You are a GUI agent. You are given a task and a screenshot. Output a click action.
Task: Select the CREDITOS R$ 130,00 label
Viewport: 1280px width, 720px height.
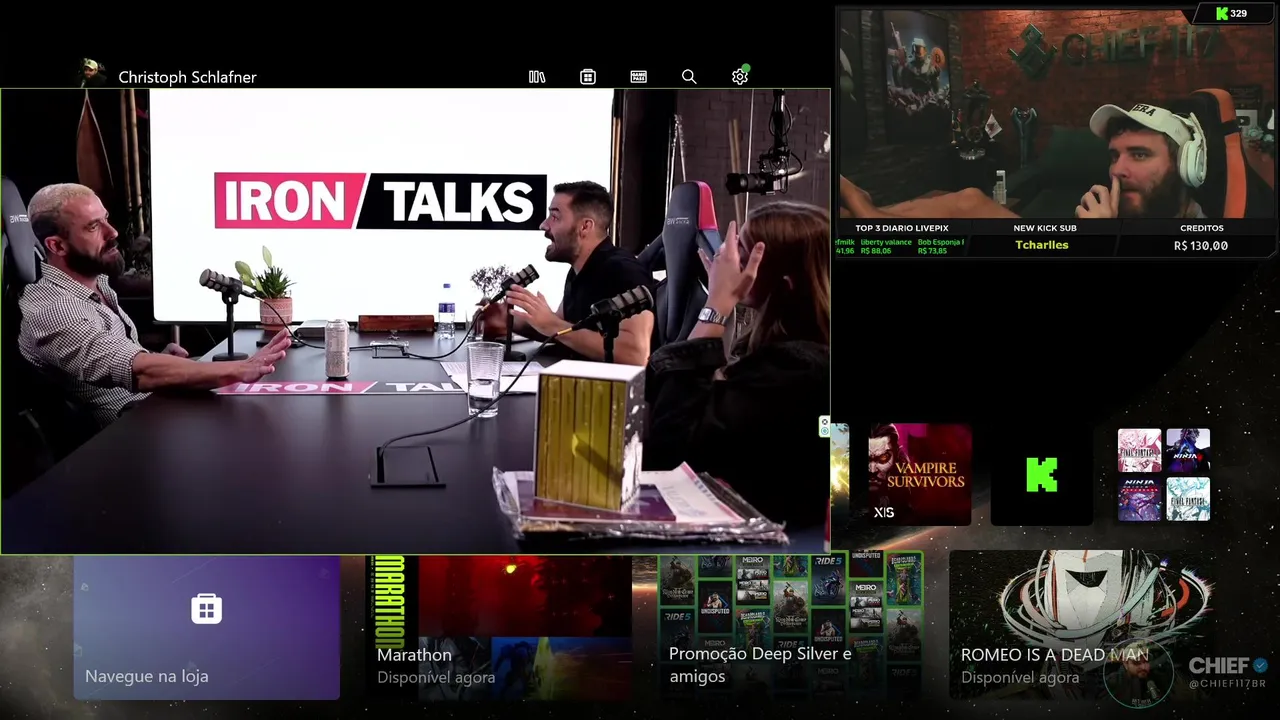(x=1201, y=237)
